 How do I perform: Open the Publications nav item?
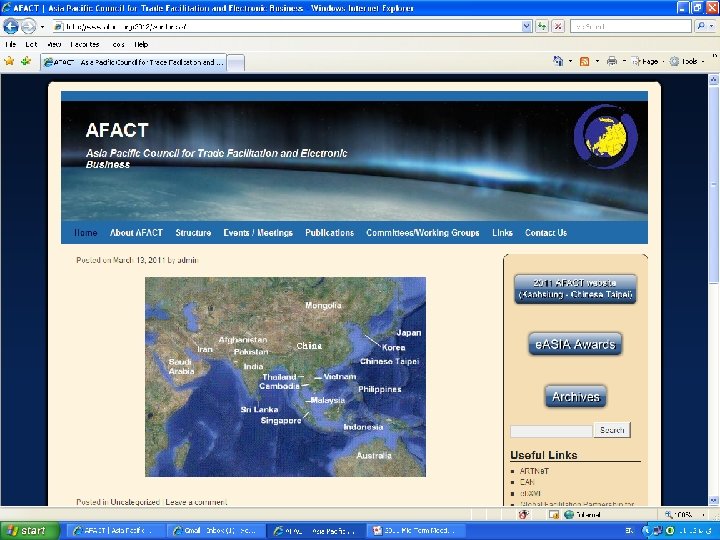330,233
